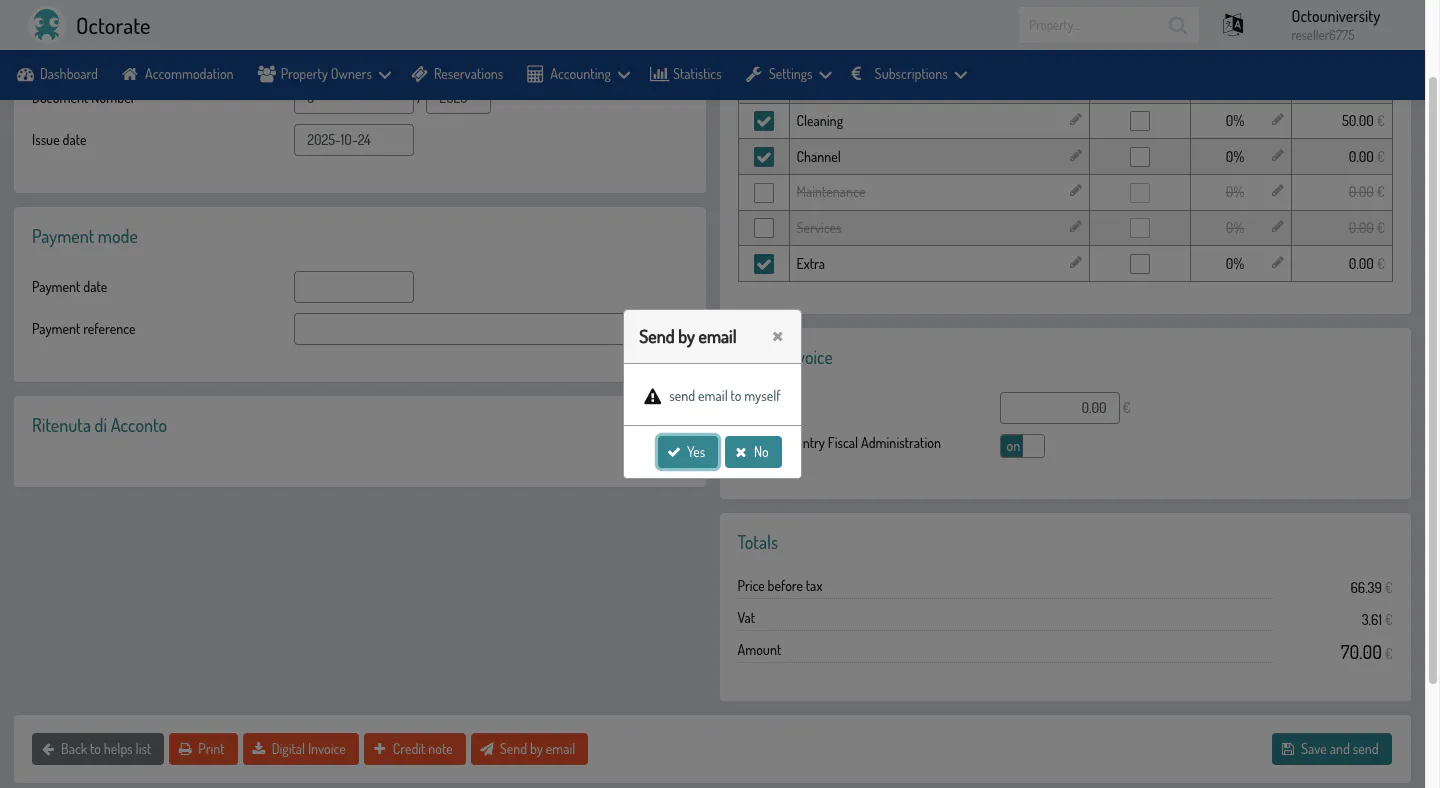Check the Maintenance row checkbox
Viewport: 1440px width, 788px height.
(x=764, y=192)
